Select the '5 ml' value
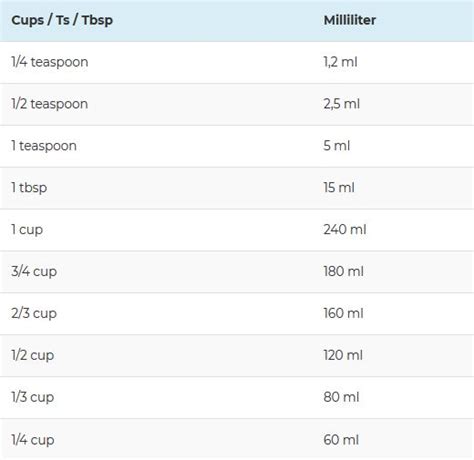Viewport: 474px width, 460px height. pos(337,146)
